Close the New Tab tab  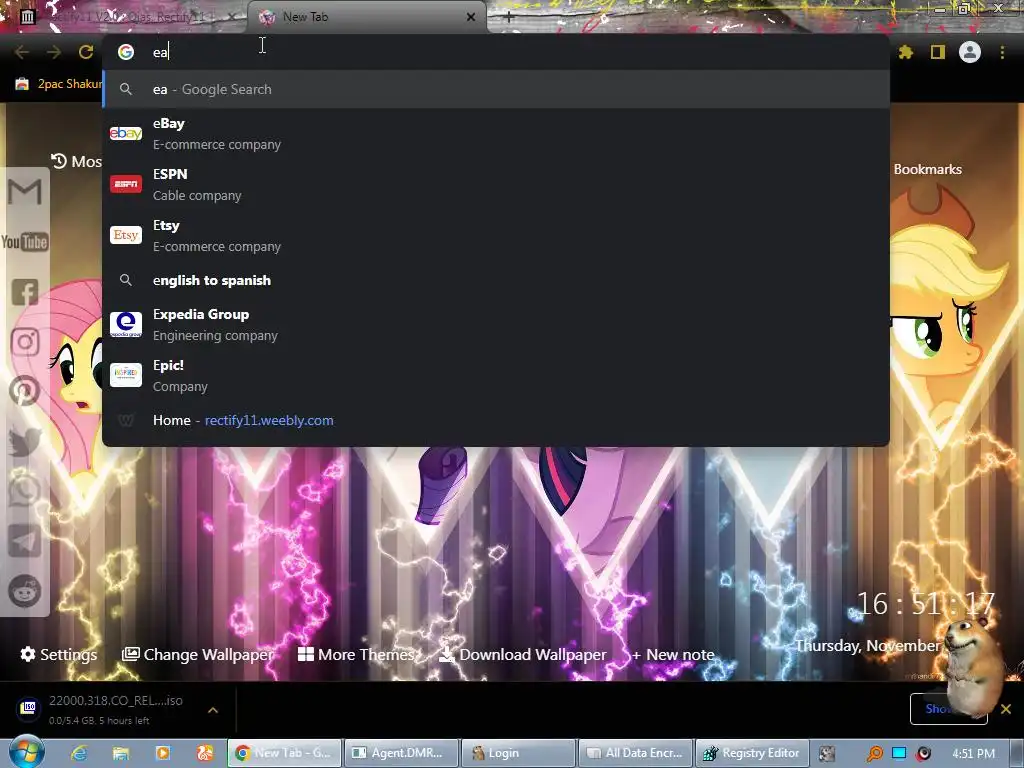[471, 18]
